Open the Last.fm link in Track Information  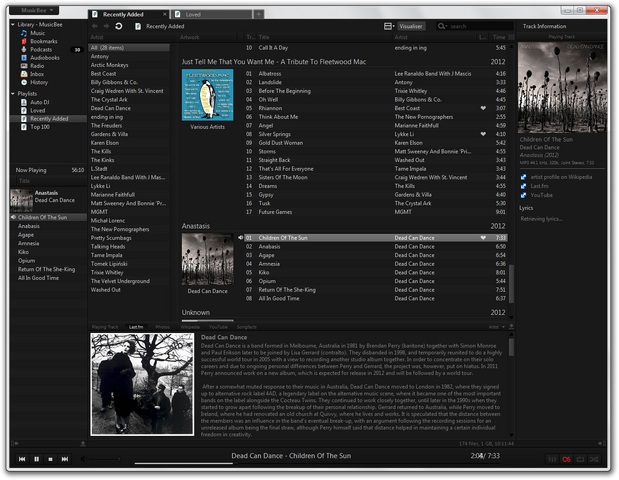[x=539, y=186]
